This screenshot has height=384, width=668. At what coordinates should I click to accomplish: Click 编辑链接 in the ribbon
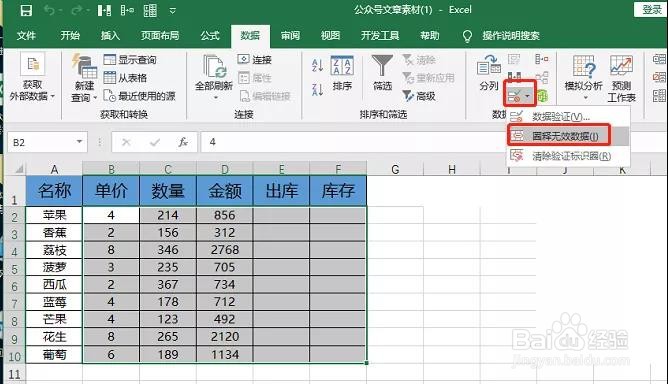coord(265,96)
